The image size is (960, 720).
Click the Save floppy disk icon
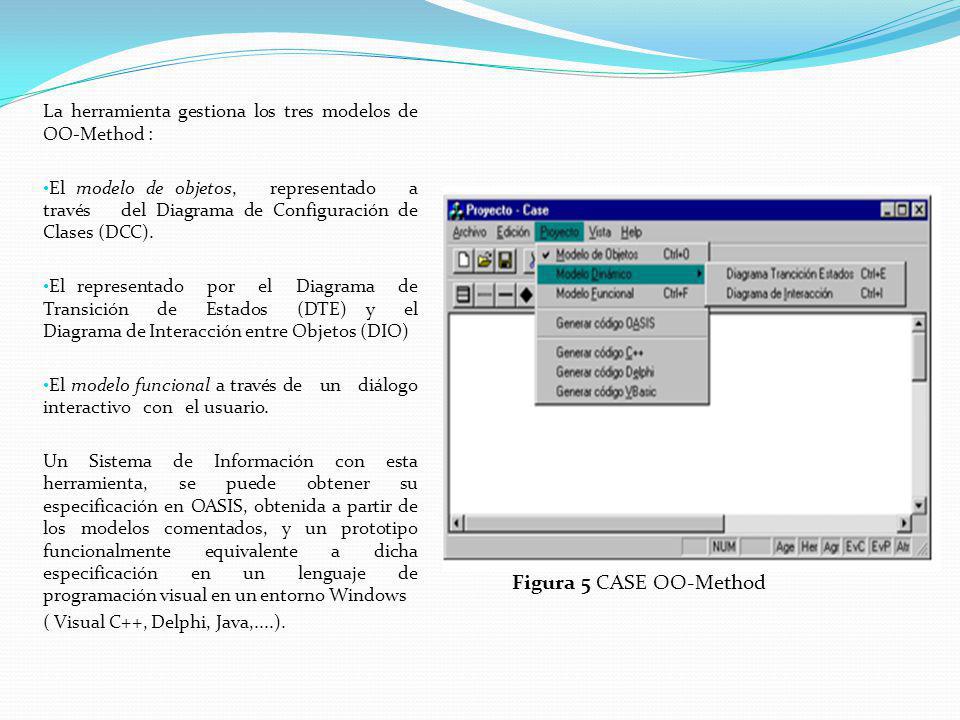pyautogui.click(x=505, y=260)
